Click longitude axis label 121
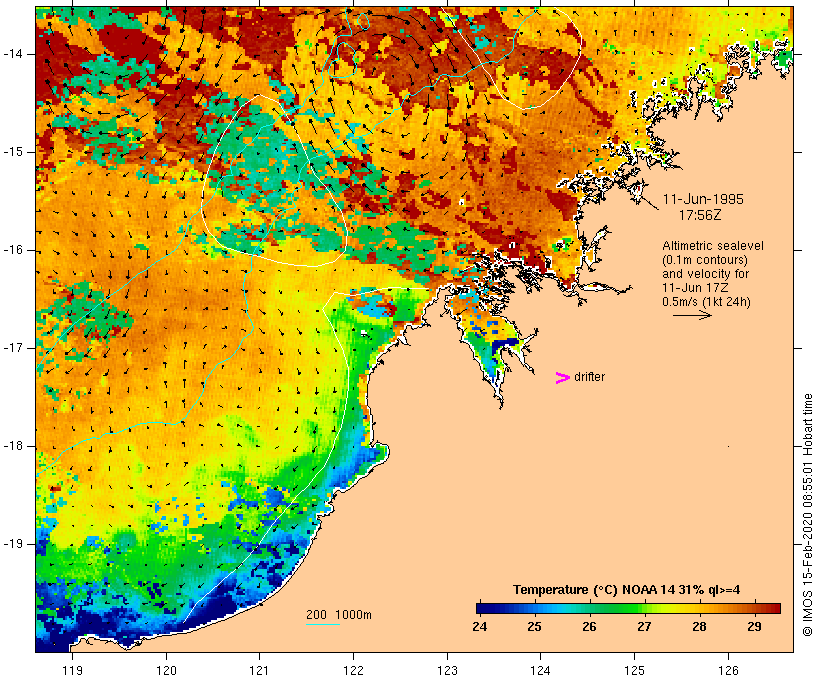This screenshot has width=820, height=680. [259, 670]
